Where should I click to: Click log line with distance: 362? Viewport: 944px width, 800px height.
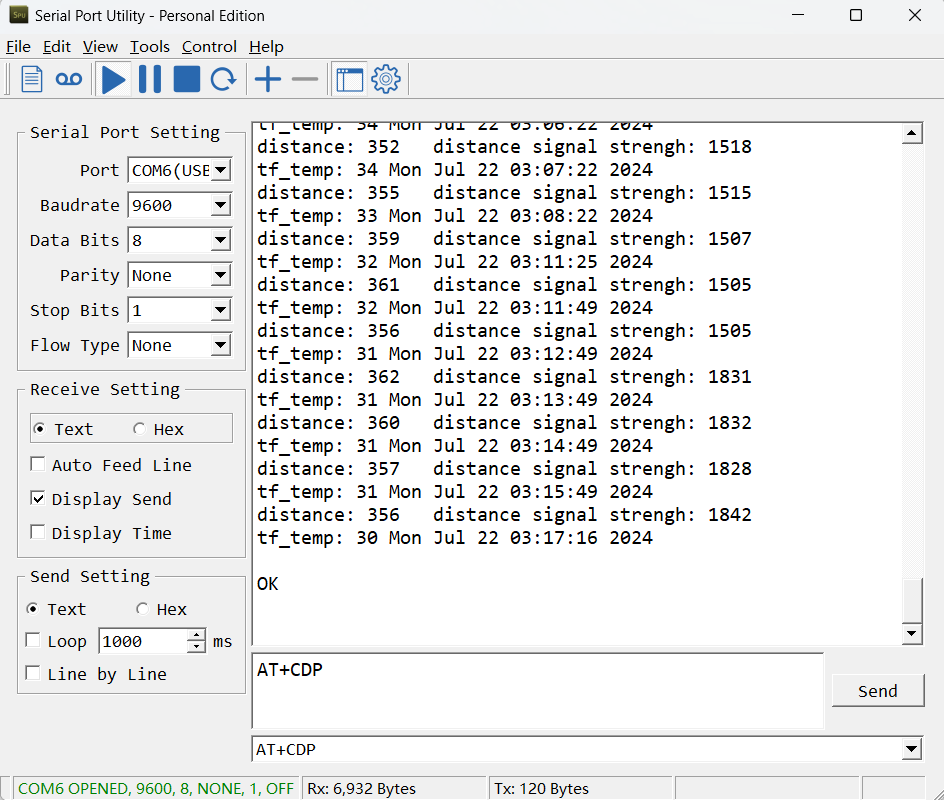point(505,377)
